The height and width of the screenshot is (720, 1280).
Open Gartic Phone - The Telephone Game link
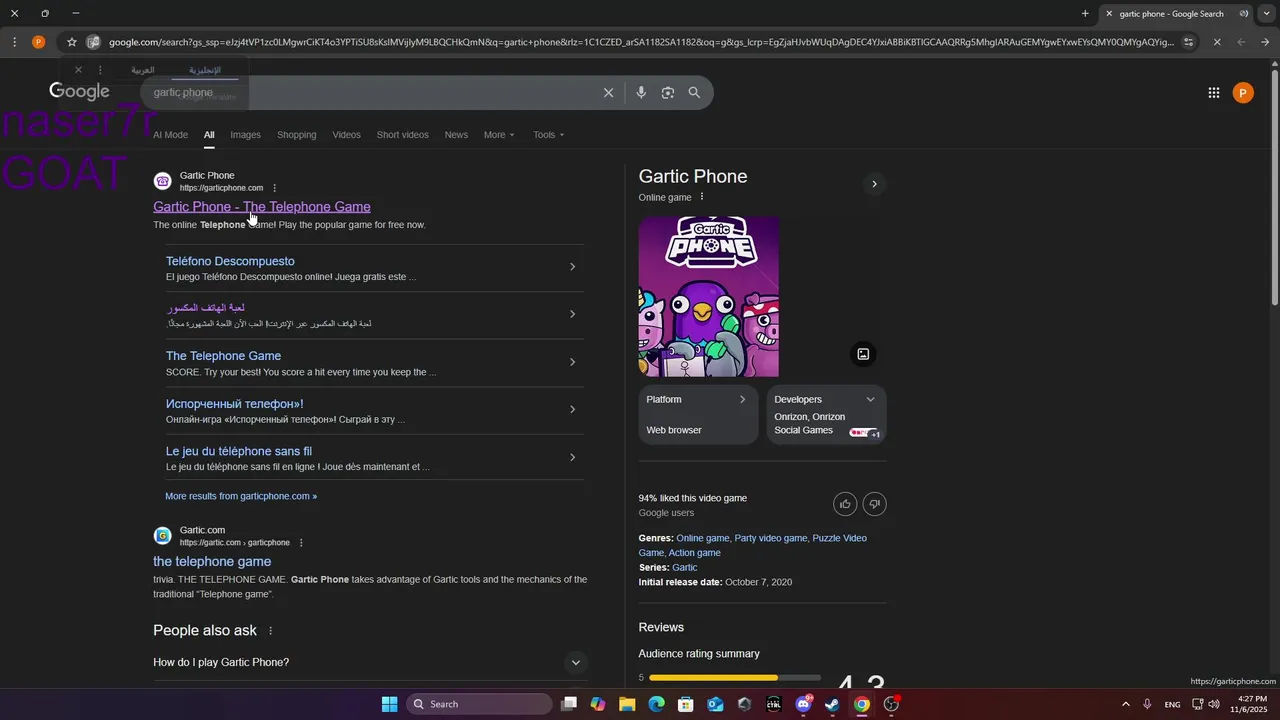262,207
